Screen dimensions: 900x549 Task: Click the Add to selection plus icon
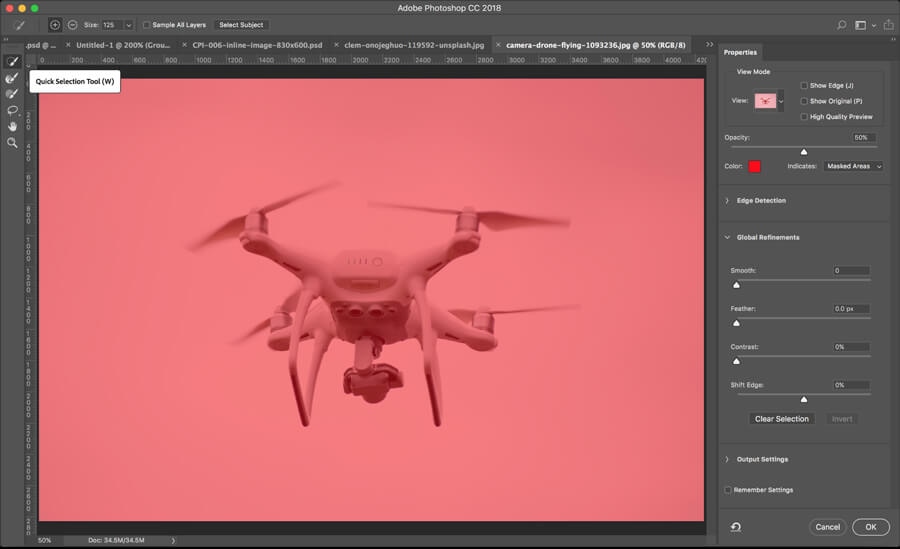coord(55,25)
